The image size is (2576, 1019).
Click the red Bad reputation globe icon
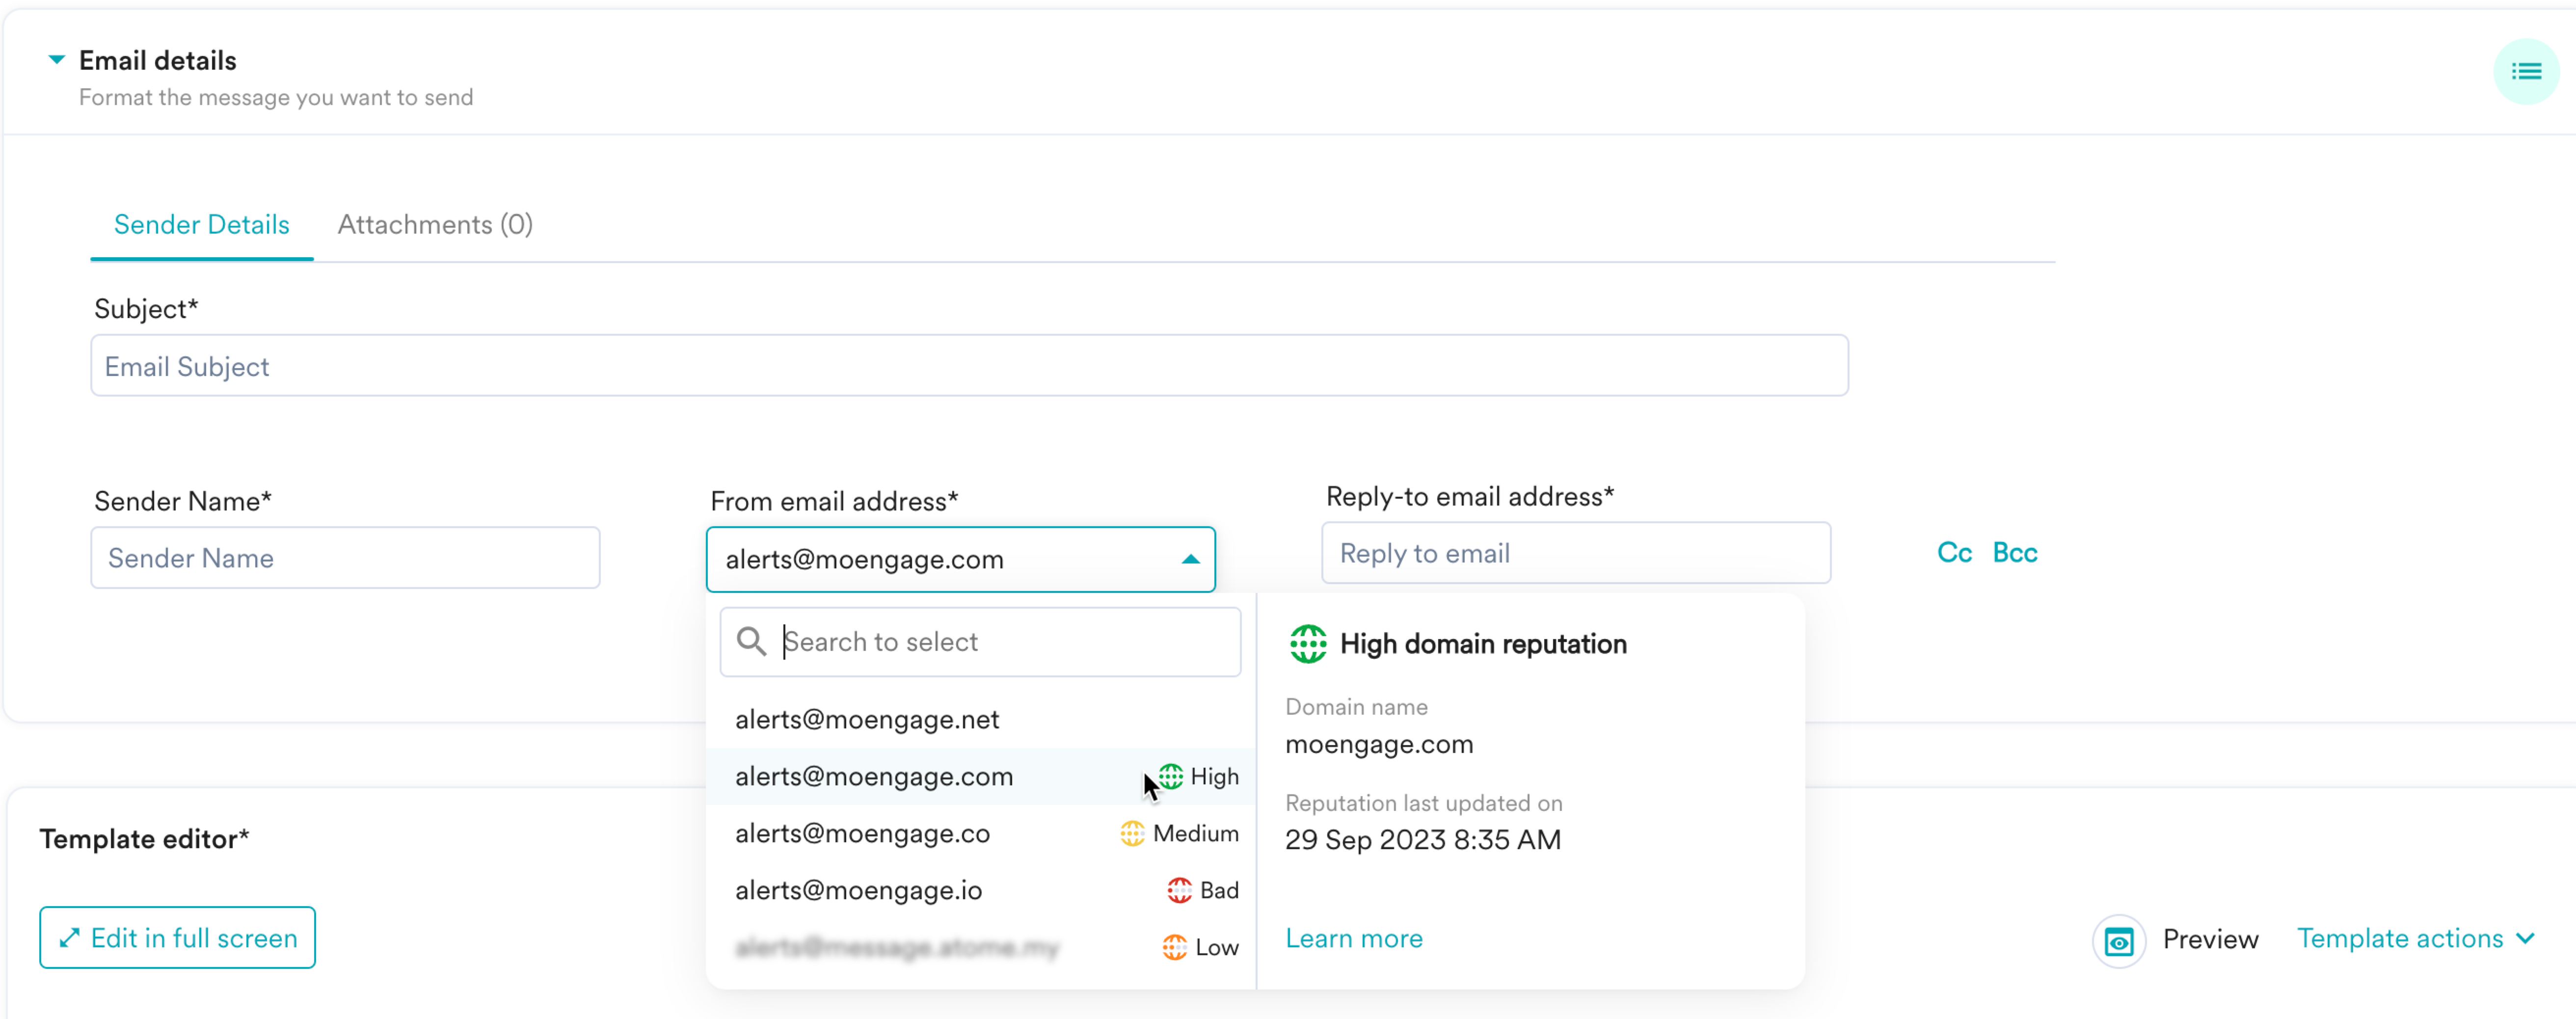pyautogui.click(x=1179, y=890)
